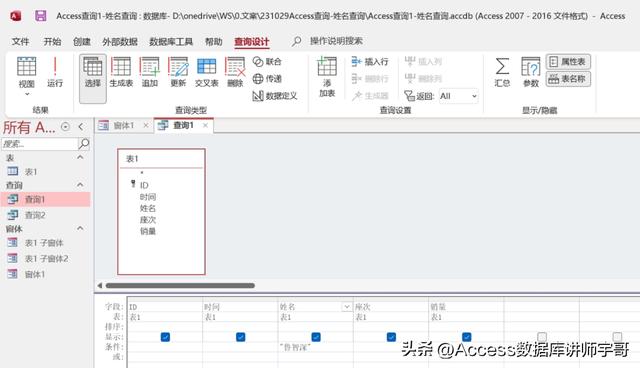Choose 更新 (Update) query type
This screenshot has height=368, width=640.
(x=178, y=72)
